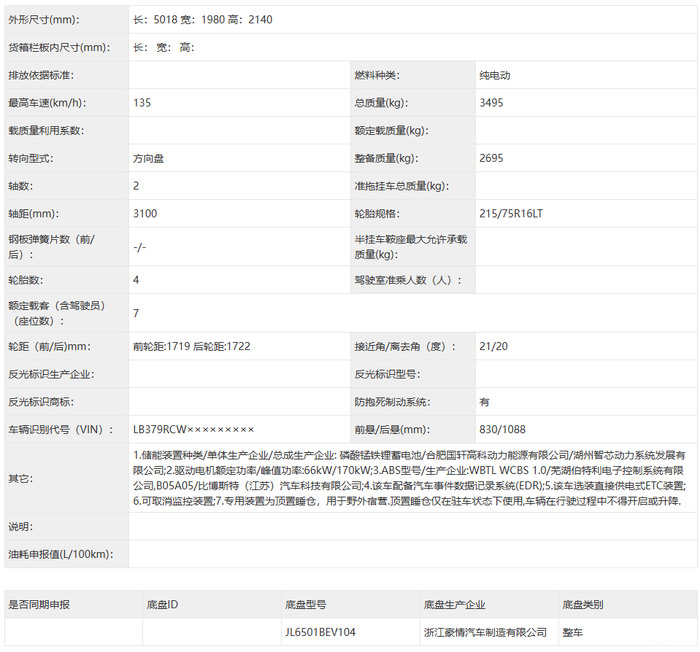
Task: Select the 防抱死制动系统 value 有
Action: tap(484, 401)
